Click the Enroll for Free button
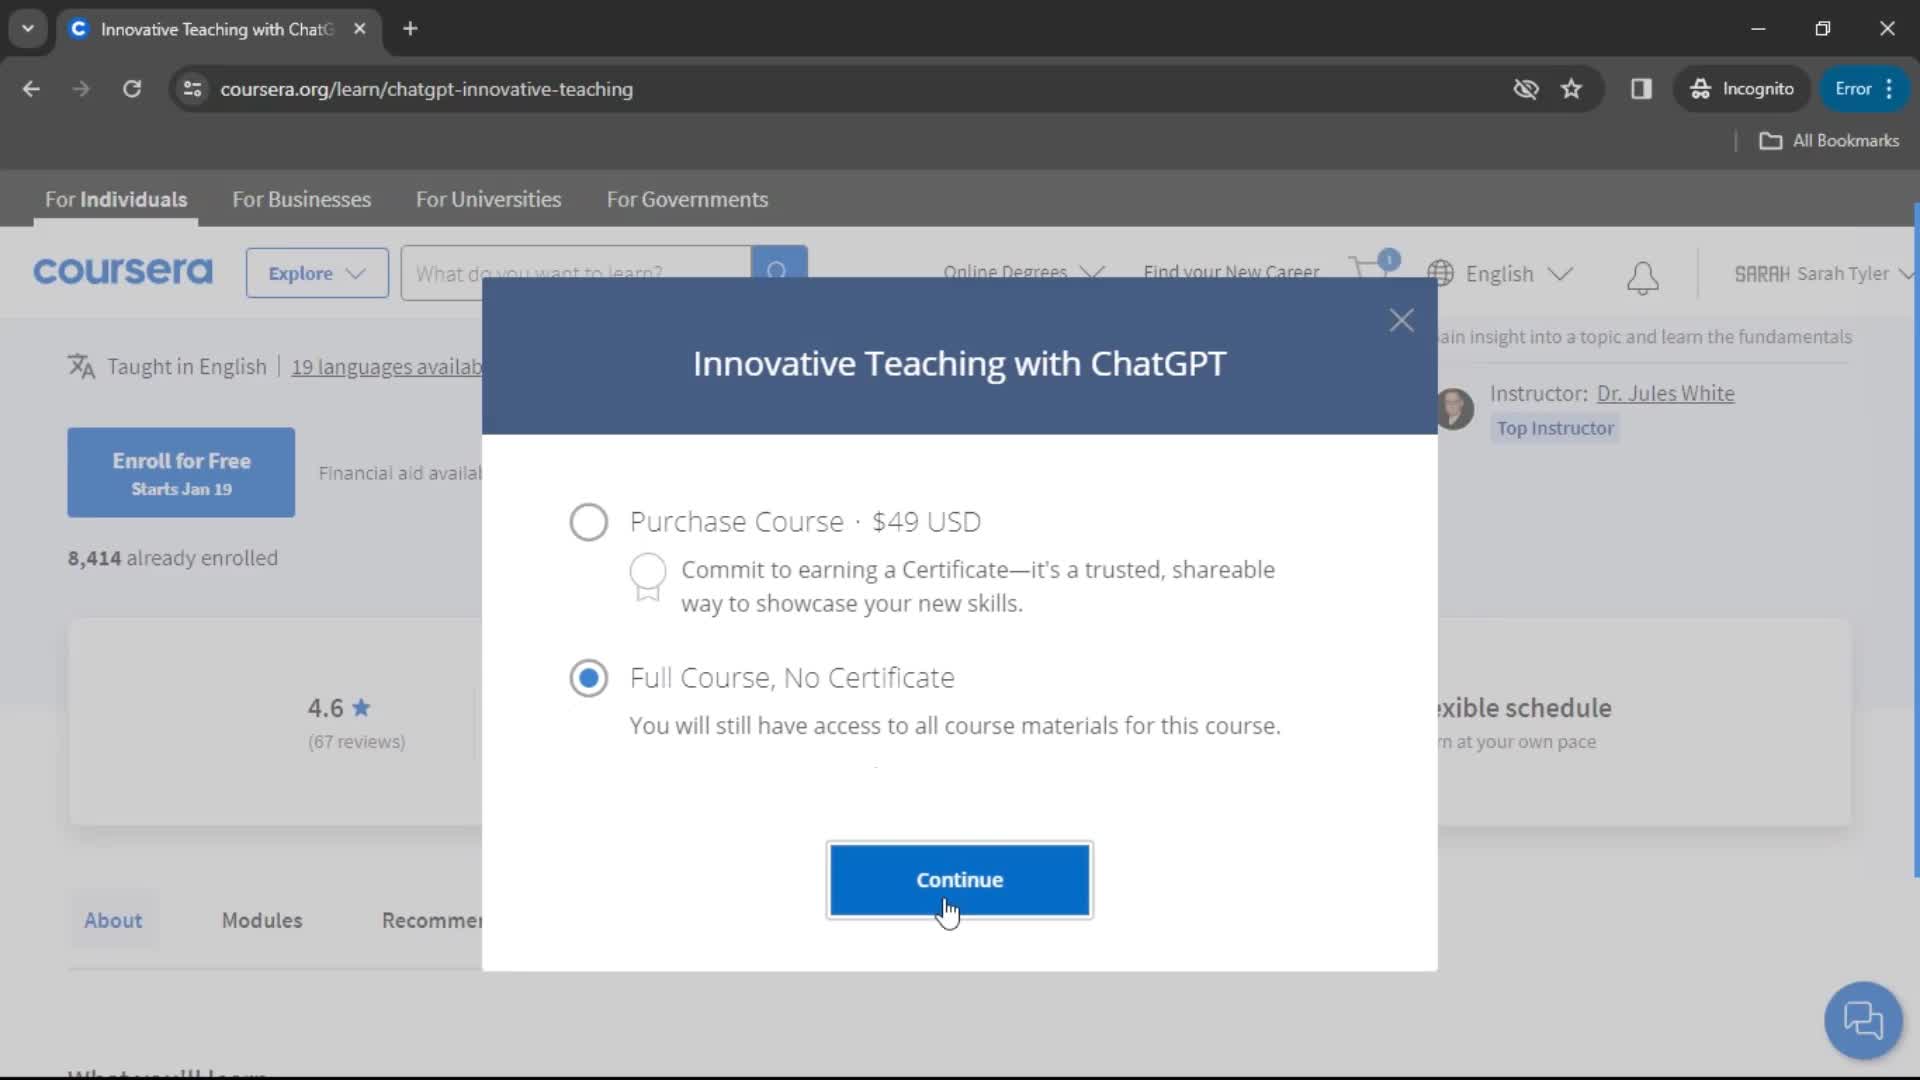 181,472
